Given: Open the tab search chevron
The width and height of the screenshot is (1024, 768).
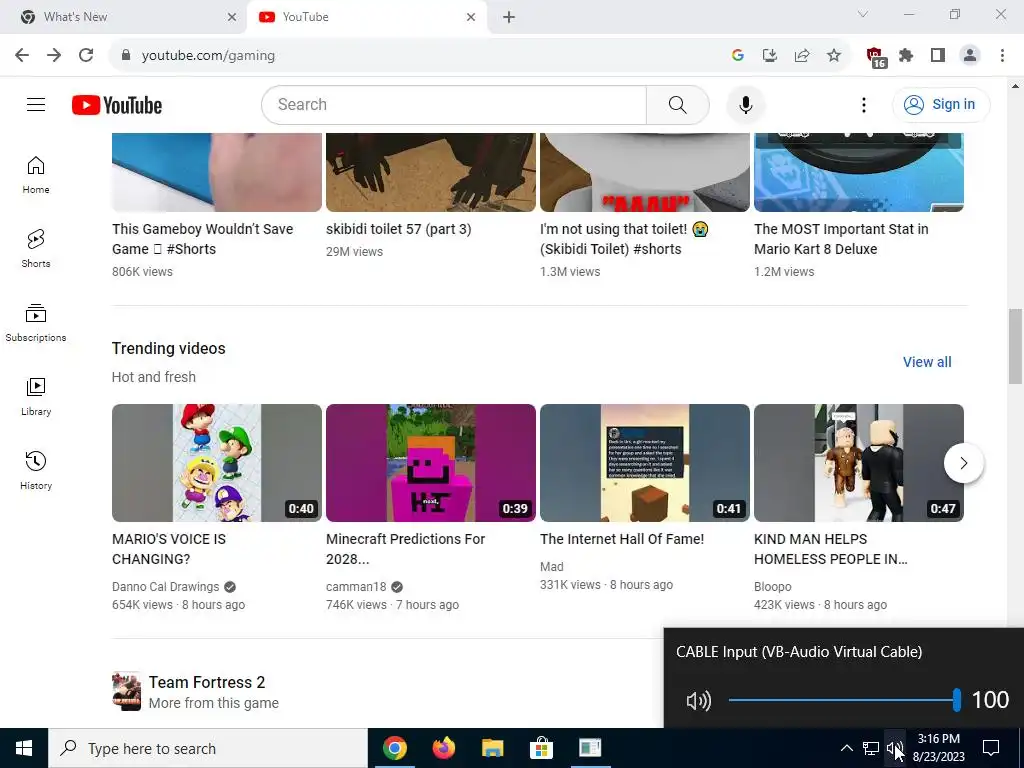Looking at the screenshot, I should pyautogui.click(x=863, y=14).
